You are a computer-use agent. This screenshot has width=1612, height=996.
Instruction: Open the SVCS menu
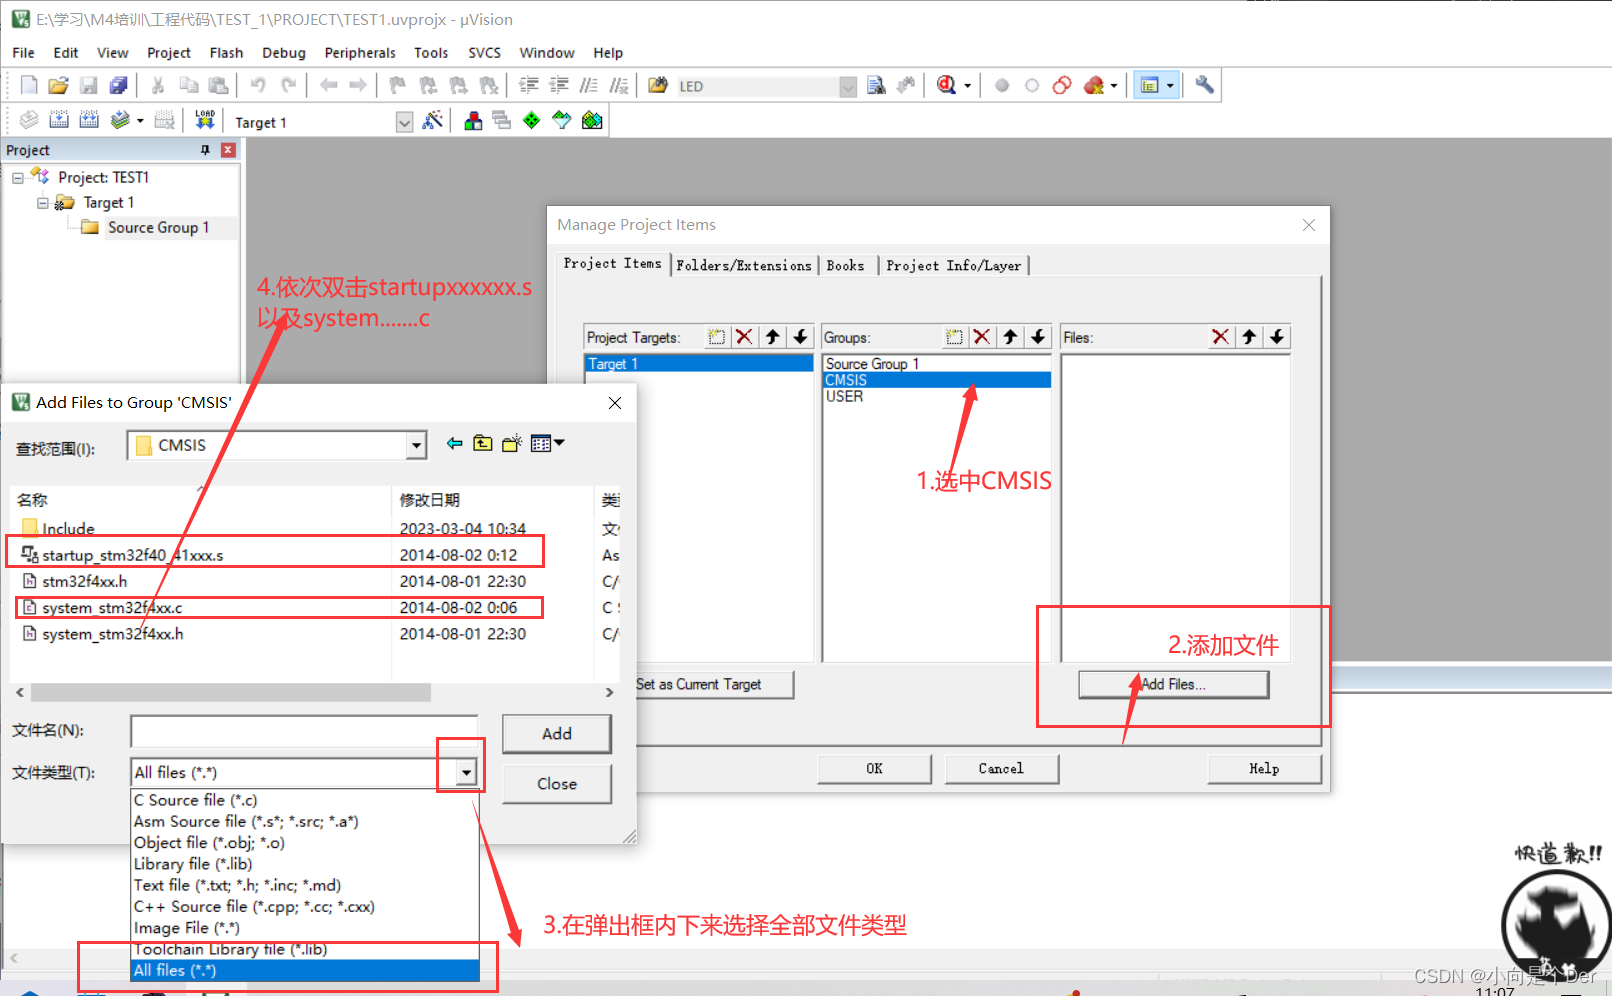click(x=484, y=53)
